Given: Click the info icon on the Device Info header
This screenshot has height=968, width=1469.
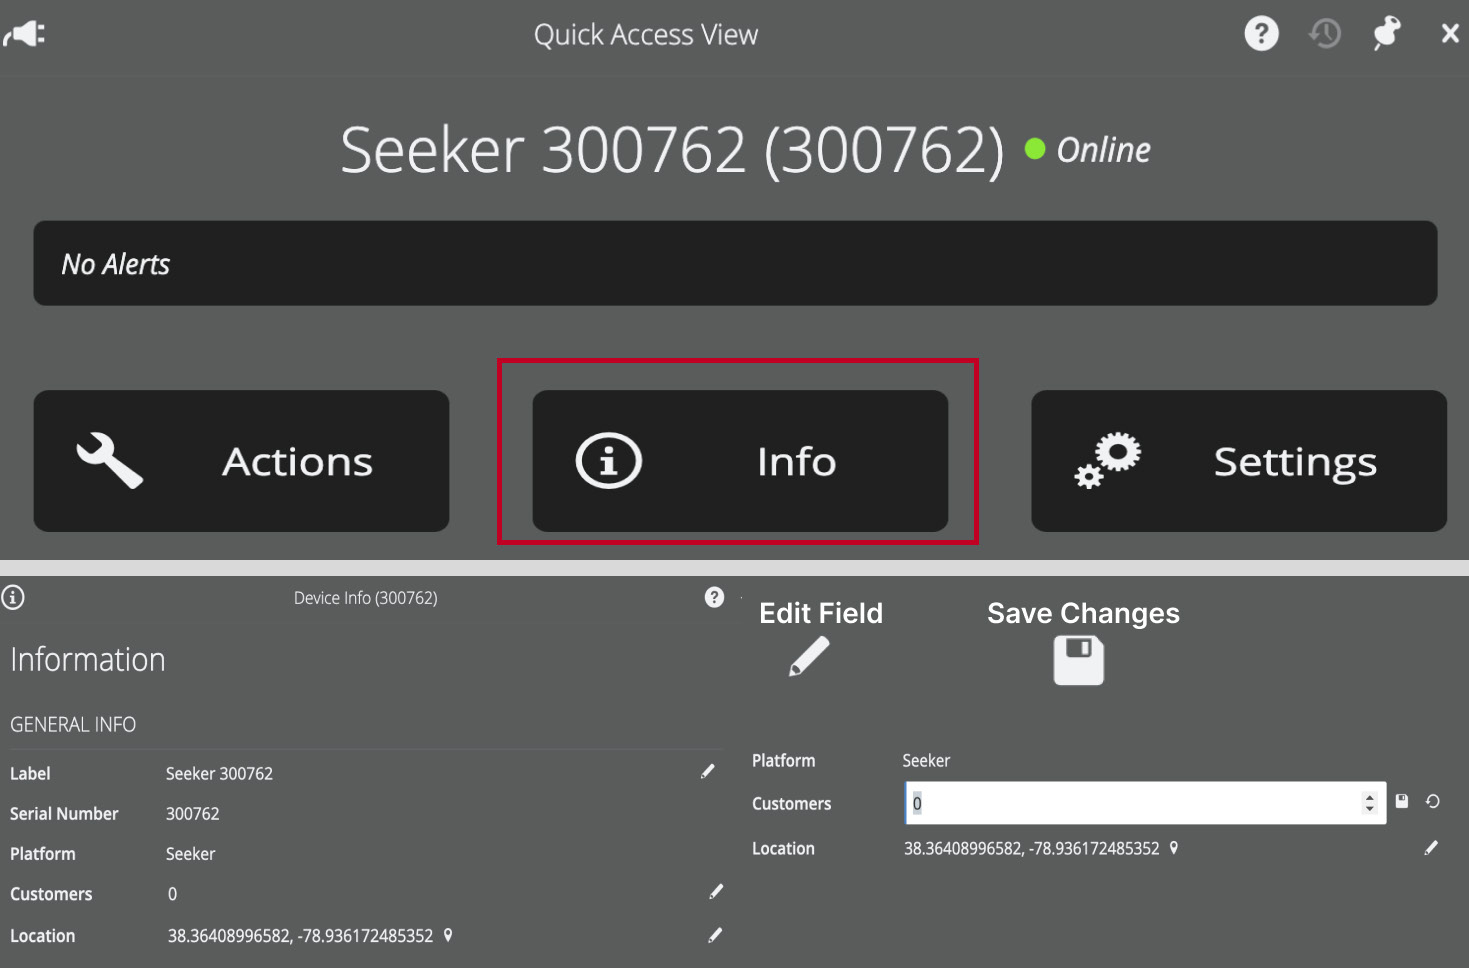Looking at the screenshot, I should [13, 597].
